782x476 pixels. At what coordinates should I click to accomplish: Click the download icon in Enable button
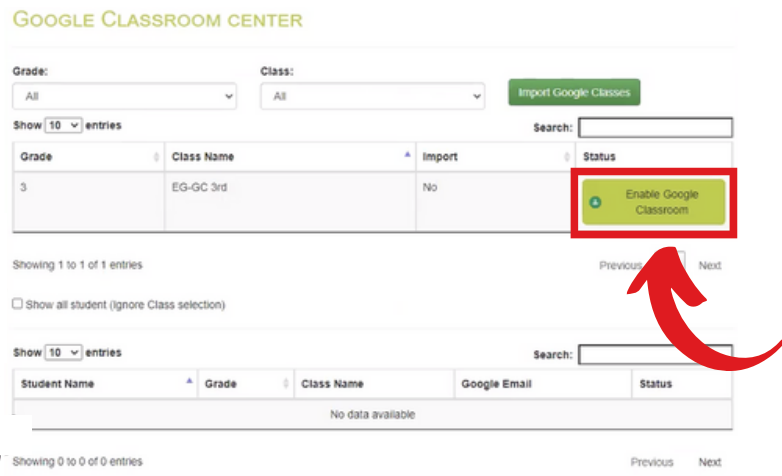(x=595, y=202)
